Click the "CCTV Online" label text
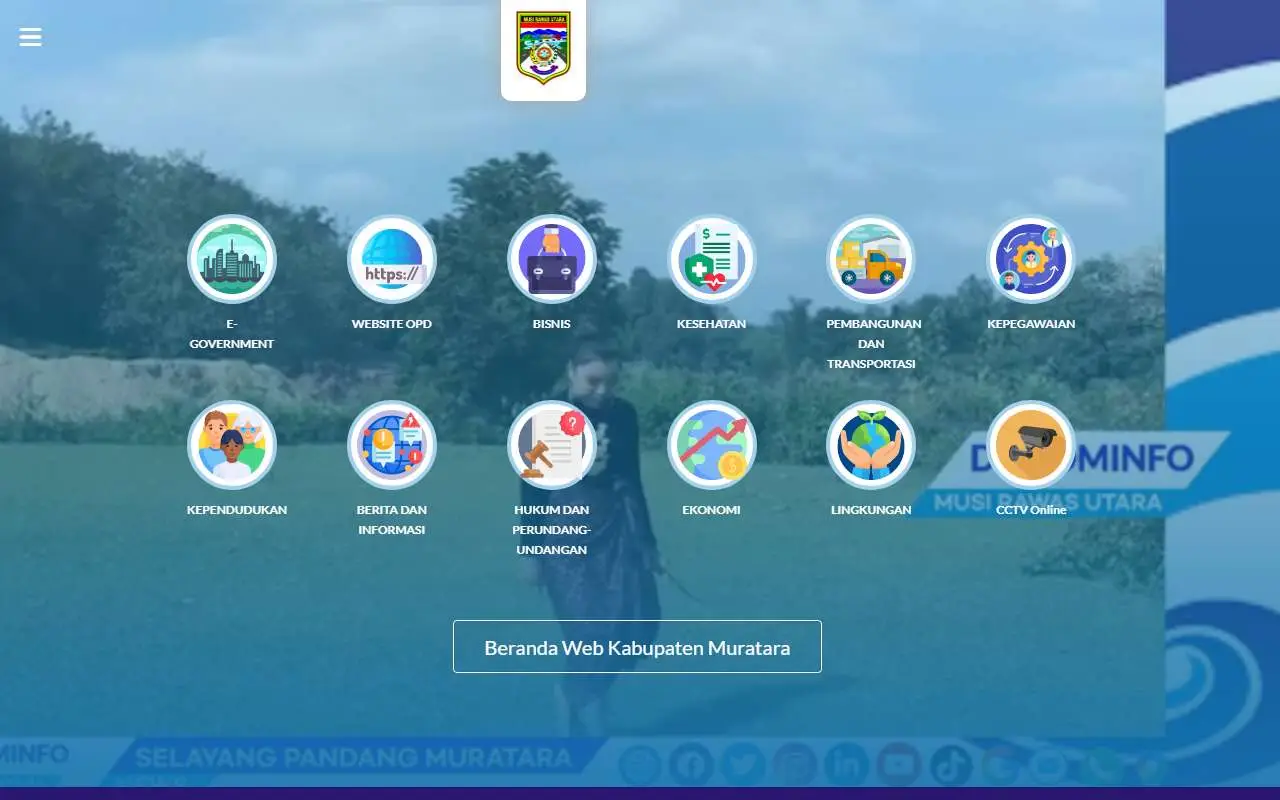This screenshot has width=1280, height=800. pyautogui.click(x=1031, y=510)
